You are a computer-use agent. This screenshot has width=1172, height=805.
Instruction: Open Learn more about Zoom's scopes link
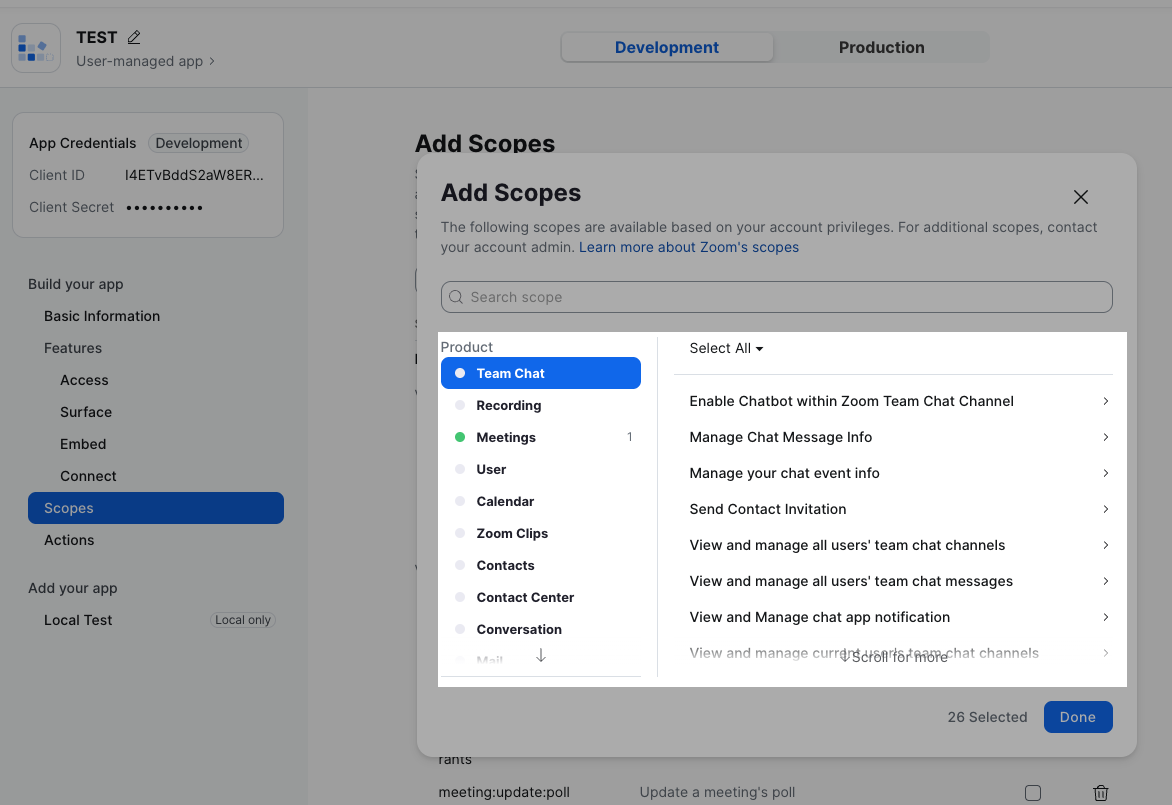(688, 247)
